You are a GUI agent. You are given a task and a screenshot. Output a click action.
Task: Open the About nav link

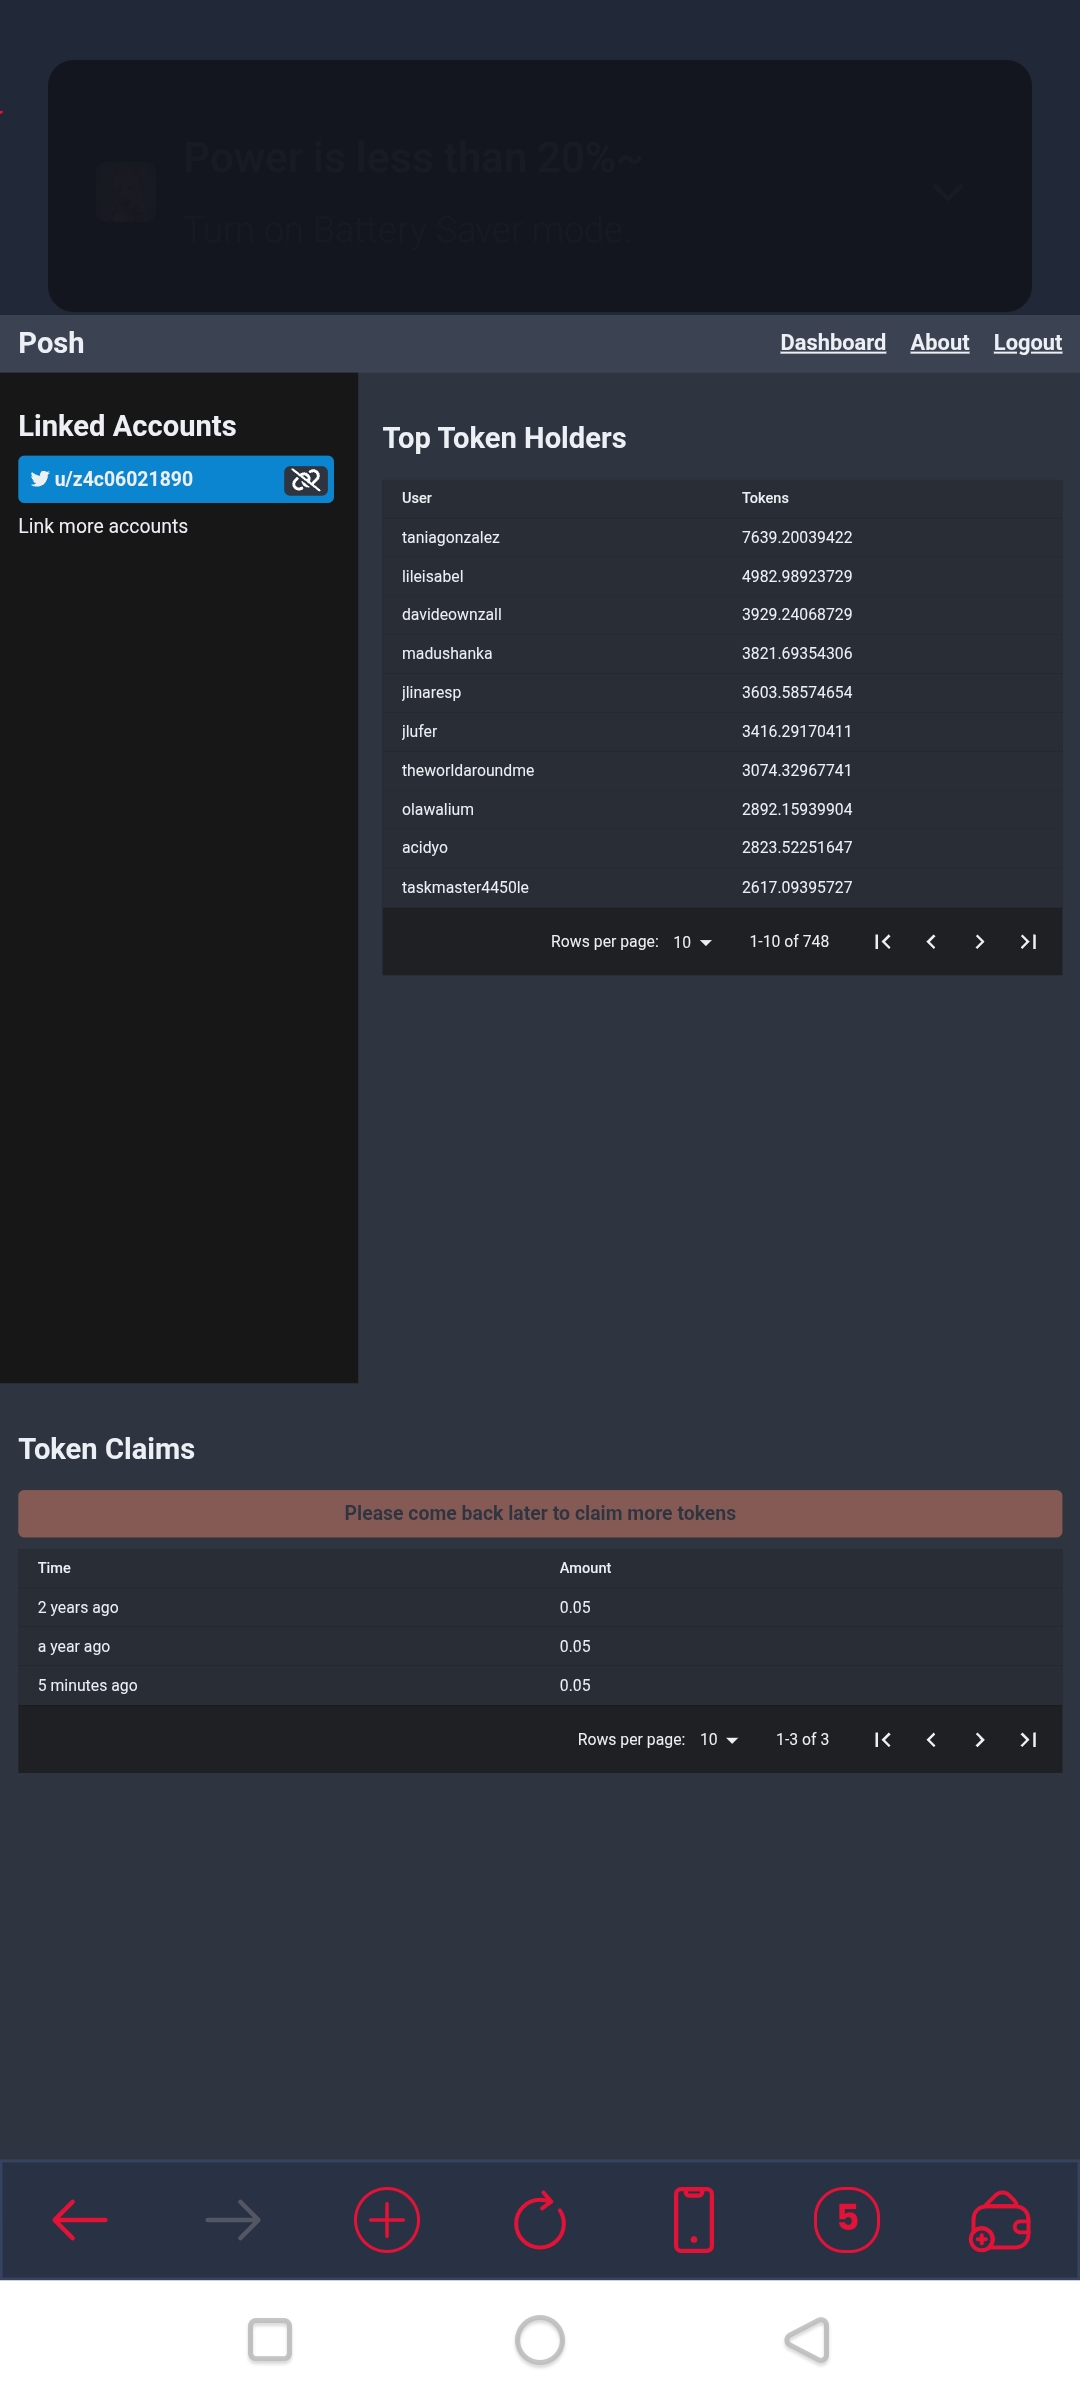point(940,343)
